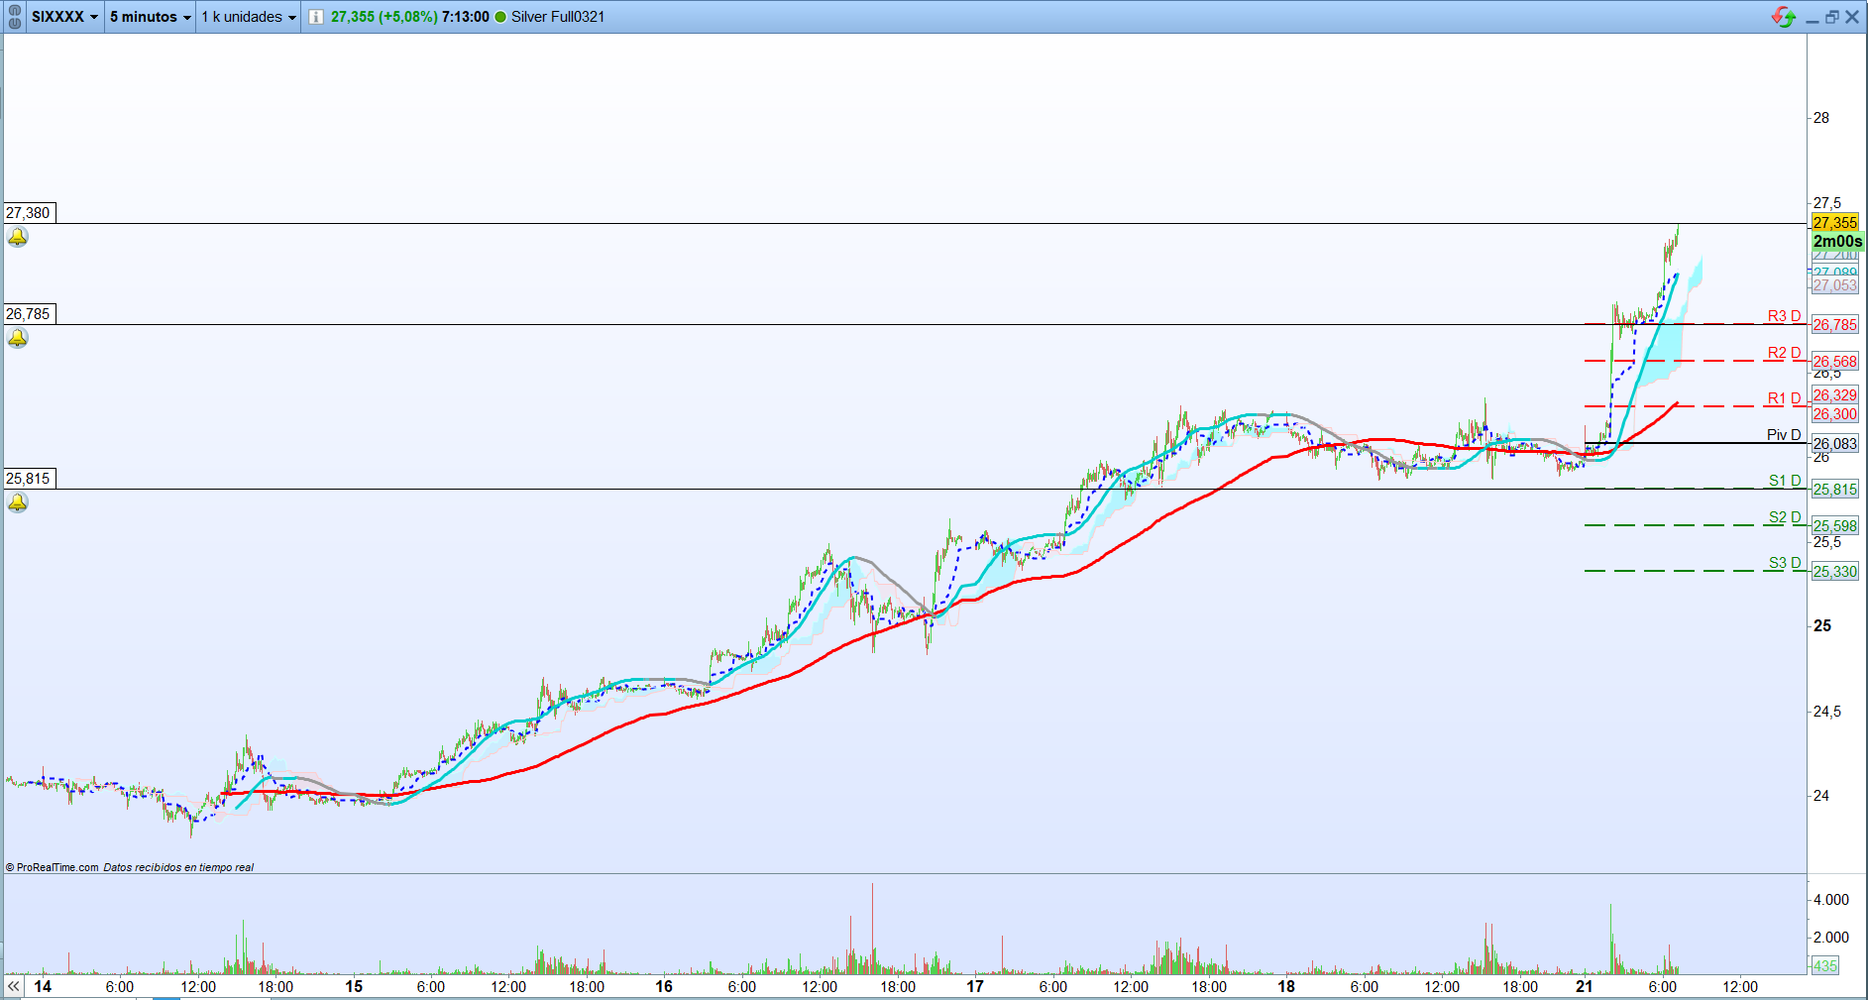Click 'Datos recibidos en tiempo real' status text

point(179,868)
